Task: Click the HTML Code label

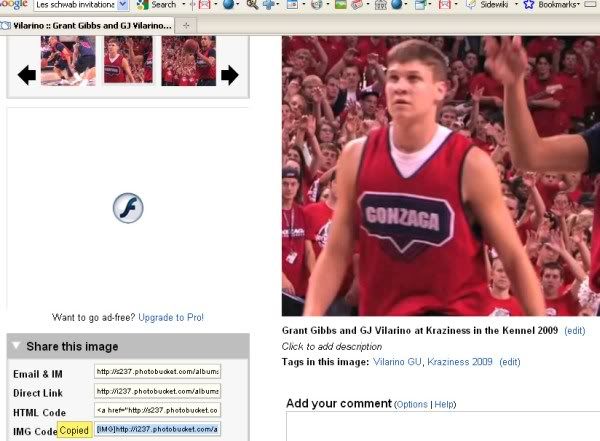Action: pos(39,413)
